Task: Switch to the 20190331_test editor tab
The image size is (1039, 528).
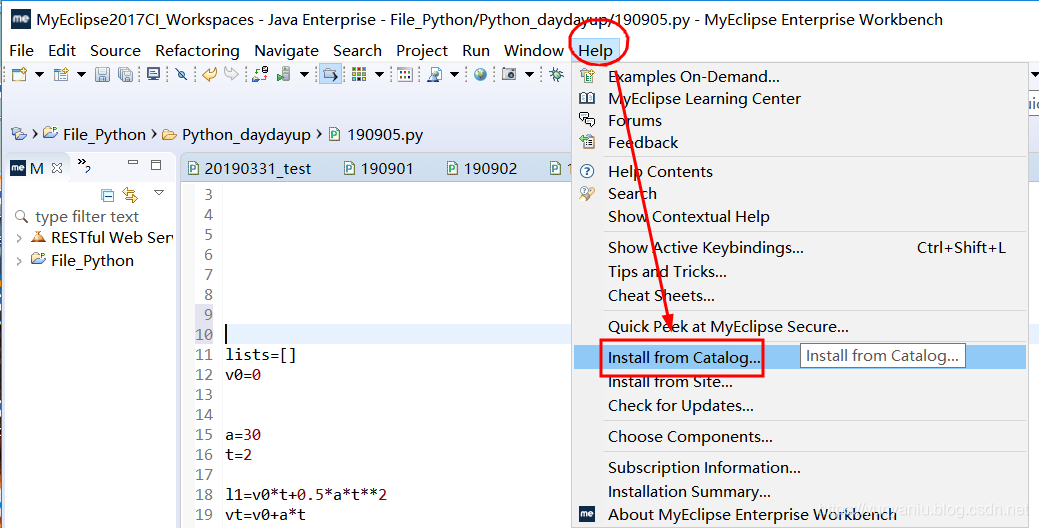Action: pyautogui.click(x=250, y=169)
